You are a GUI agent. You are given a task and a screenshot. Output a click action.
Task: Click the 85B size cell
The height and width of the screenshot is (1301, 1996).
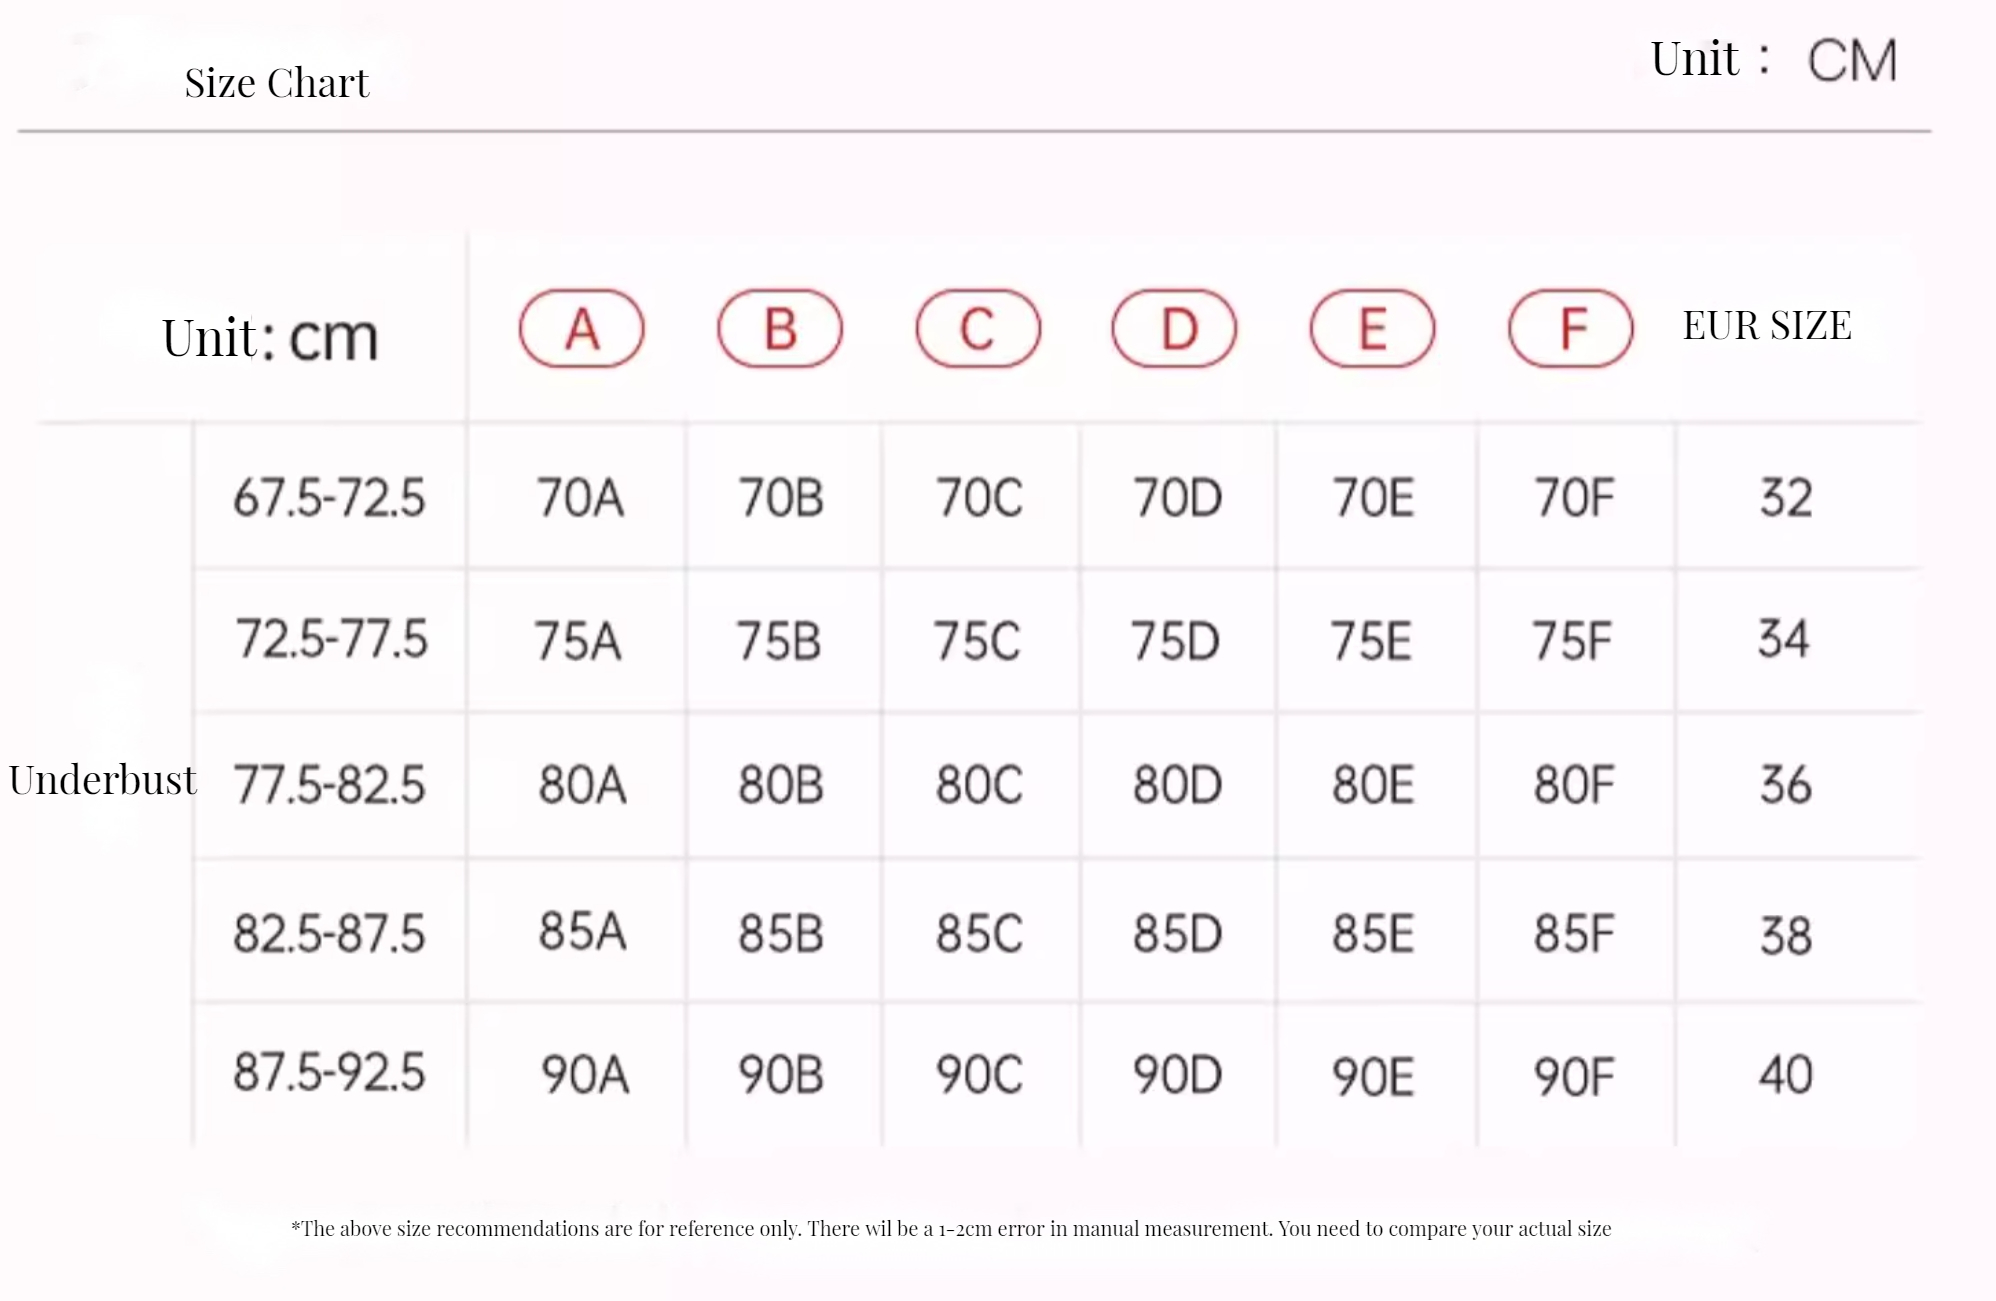[x=781, y=934]
